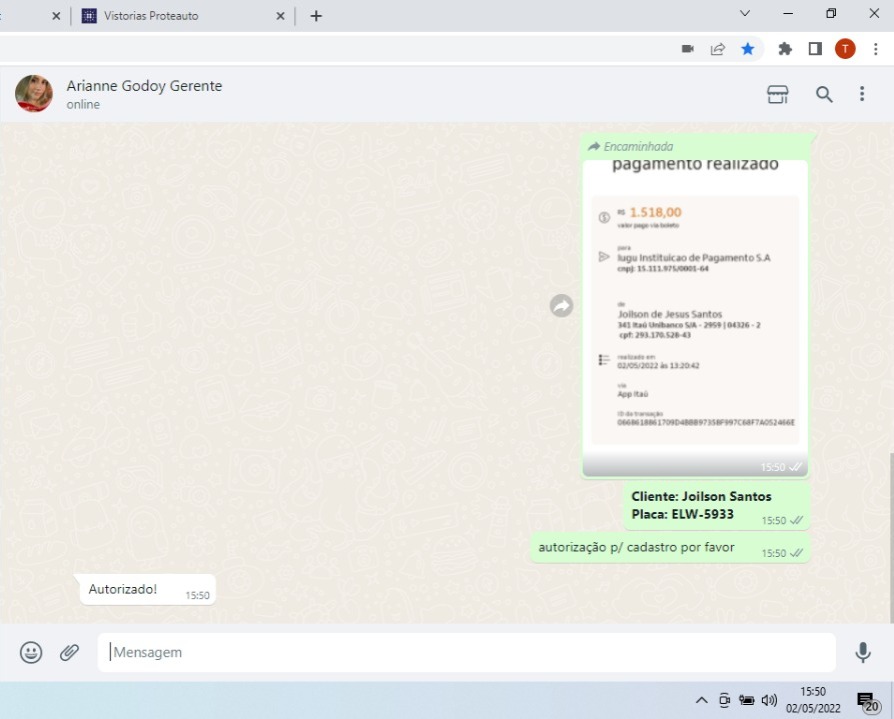Expand the tab search chevron

pos(744,14)
